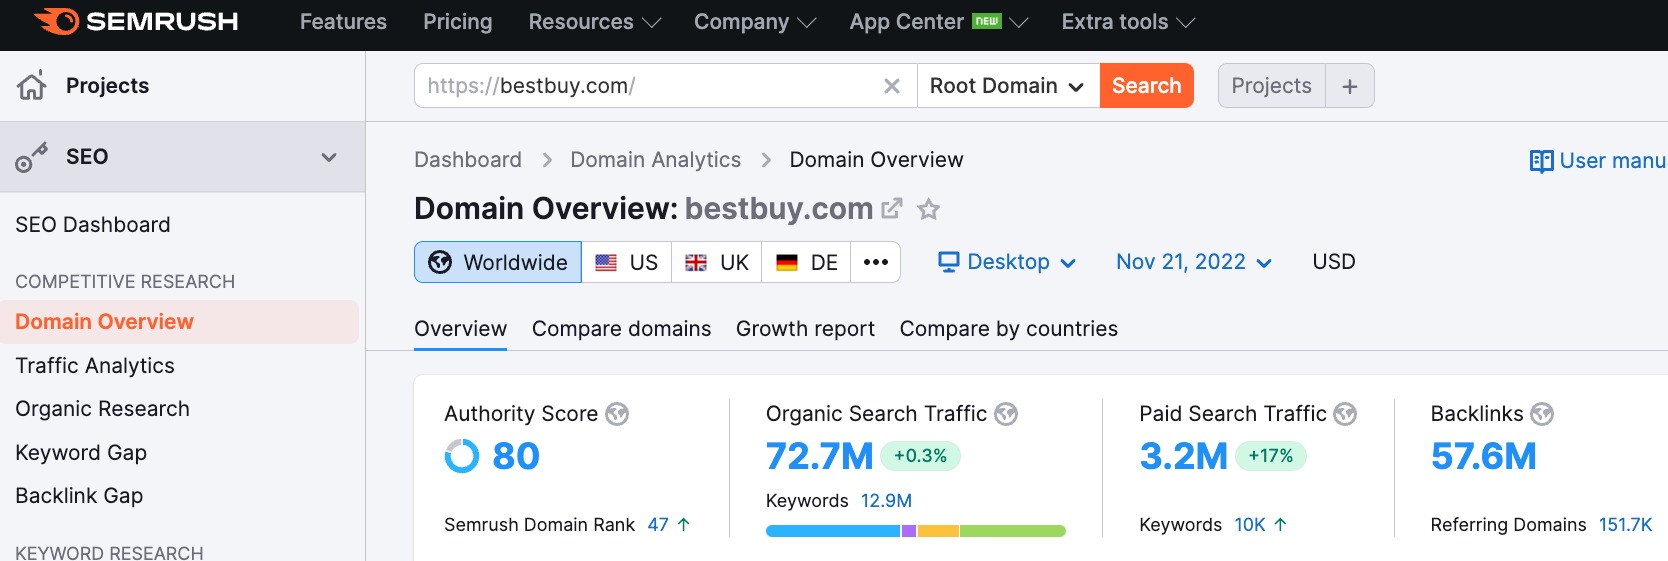
Task: Click the 72.7M organic traffic value
Action: (x=820, y=456)
